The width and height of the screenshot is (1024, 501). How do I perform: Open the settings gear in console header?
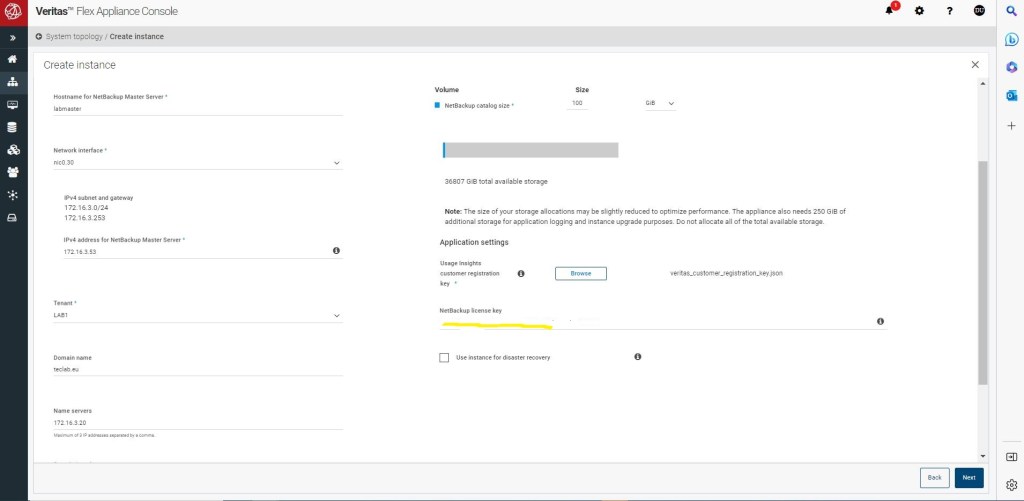pyautogui.click(x=920, y=11)
